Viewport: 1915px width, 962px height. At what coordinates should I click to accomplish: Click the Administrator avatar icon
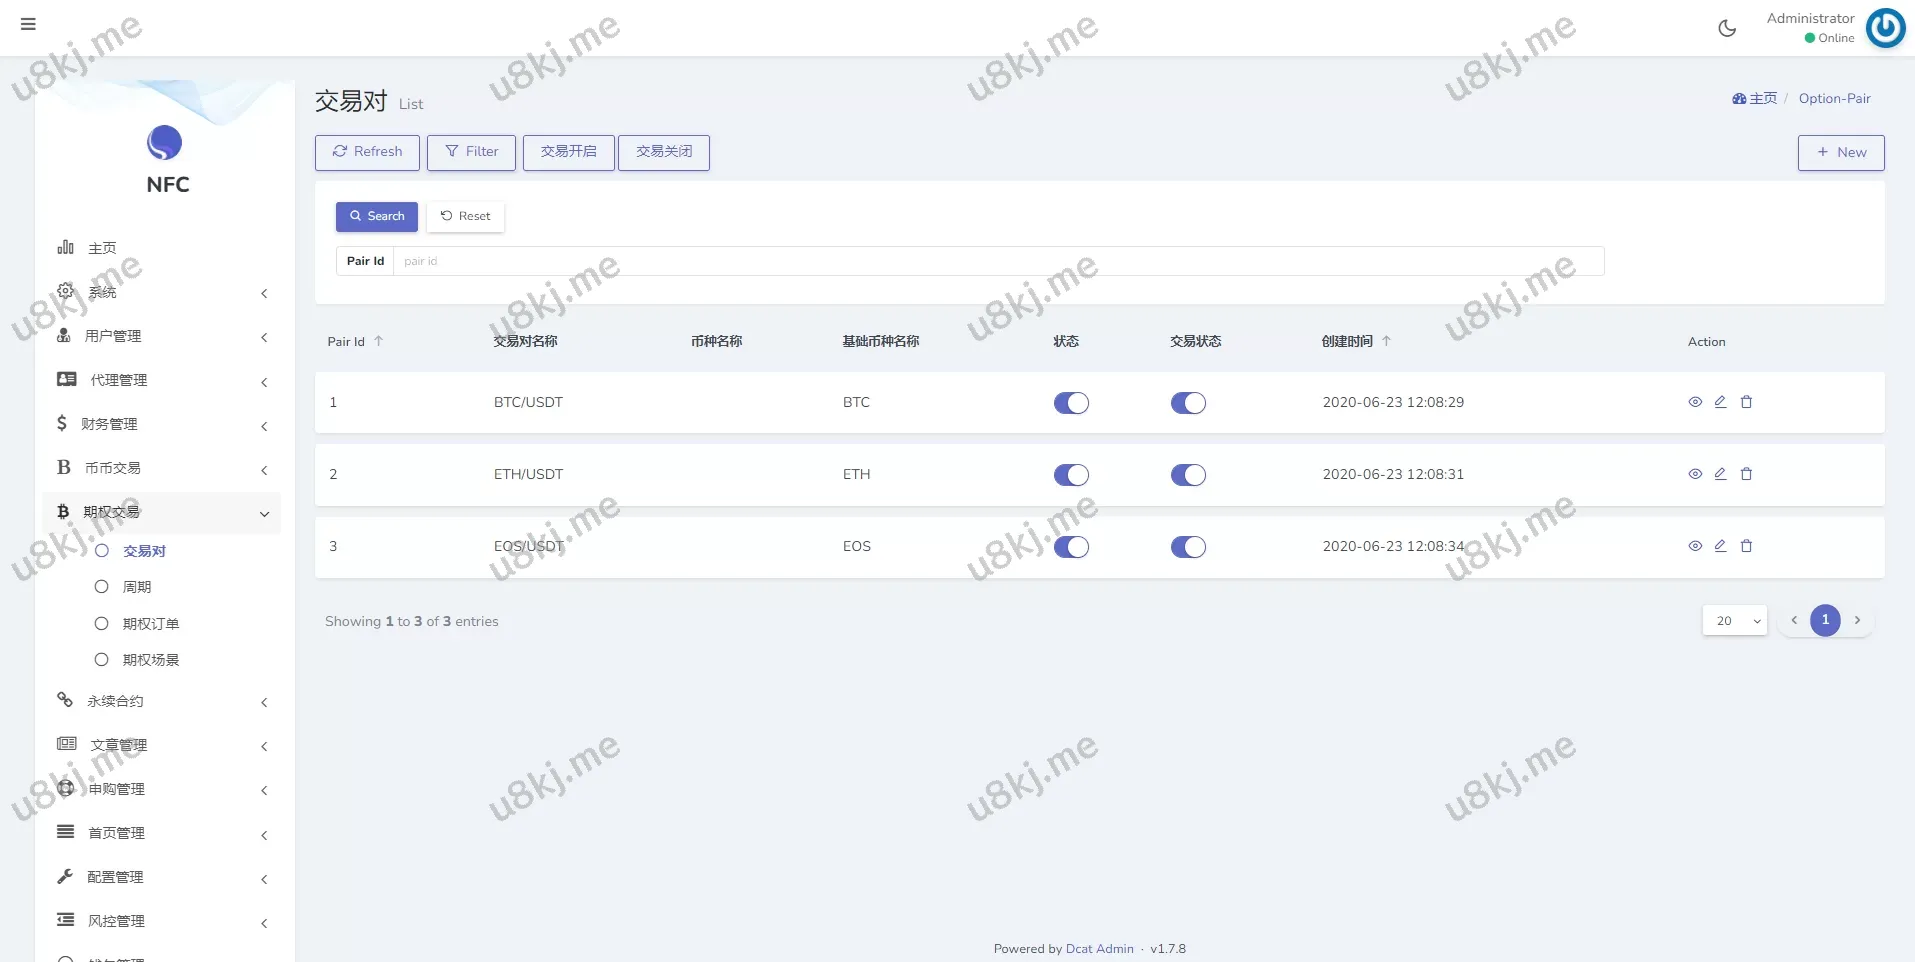point(1885,28)
